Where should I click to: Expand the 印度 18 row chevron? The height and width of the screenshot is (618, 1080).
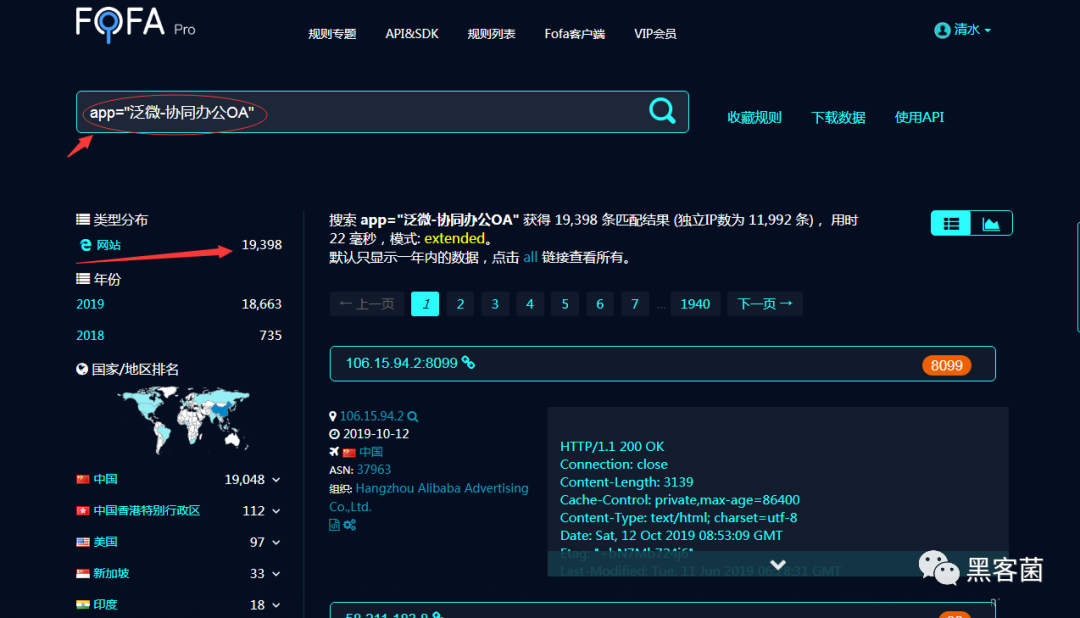(x=276, y=606)
